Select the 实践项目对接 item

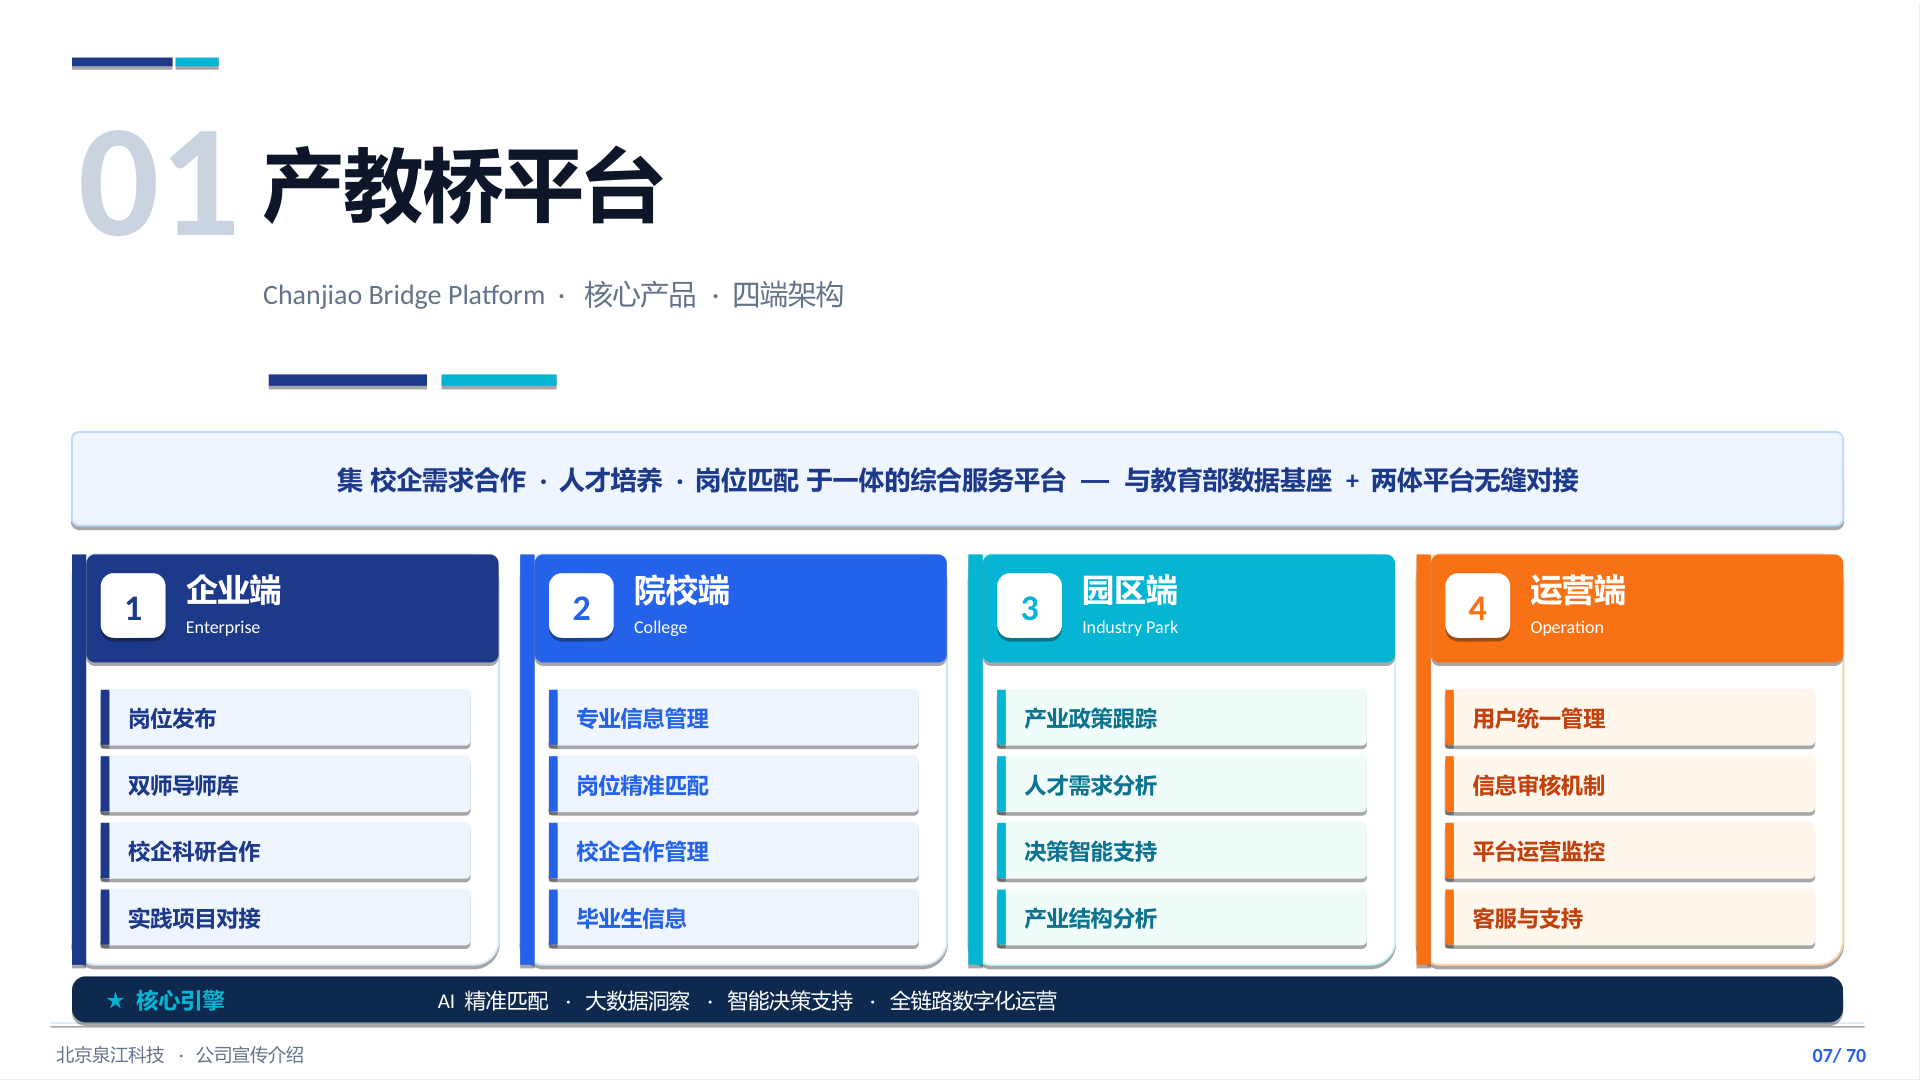click(286, 918)
